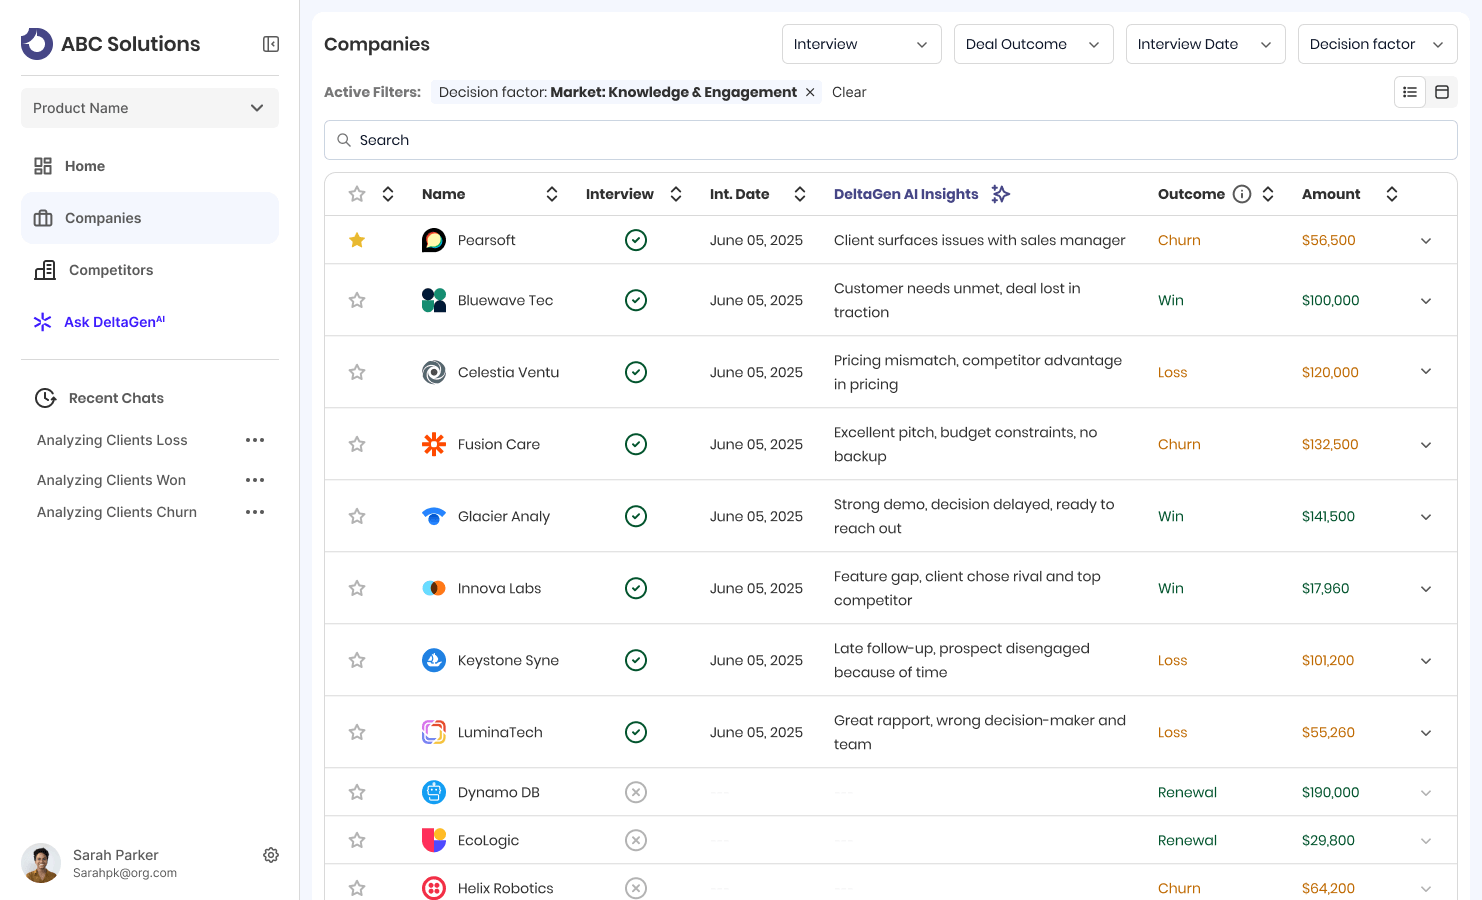This screenshot has width=1482, height=900.
Task: Sort table by Amount column
Action: (x=1391, y=194)
